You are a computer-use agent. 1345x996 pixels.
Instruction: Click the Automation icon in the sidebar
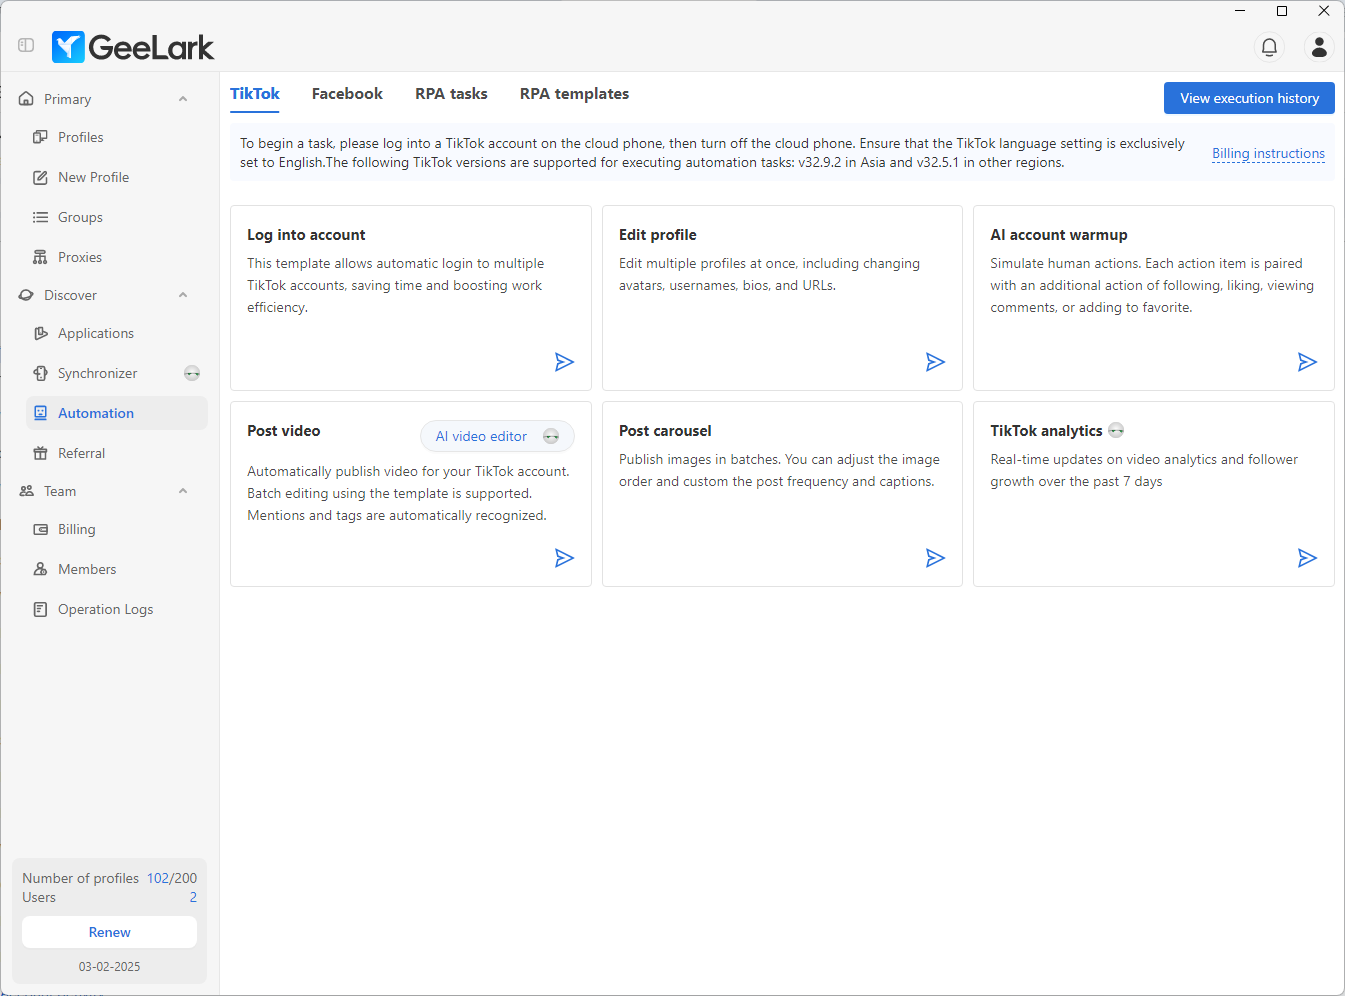40,413
